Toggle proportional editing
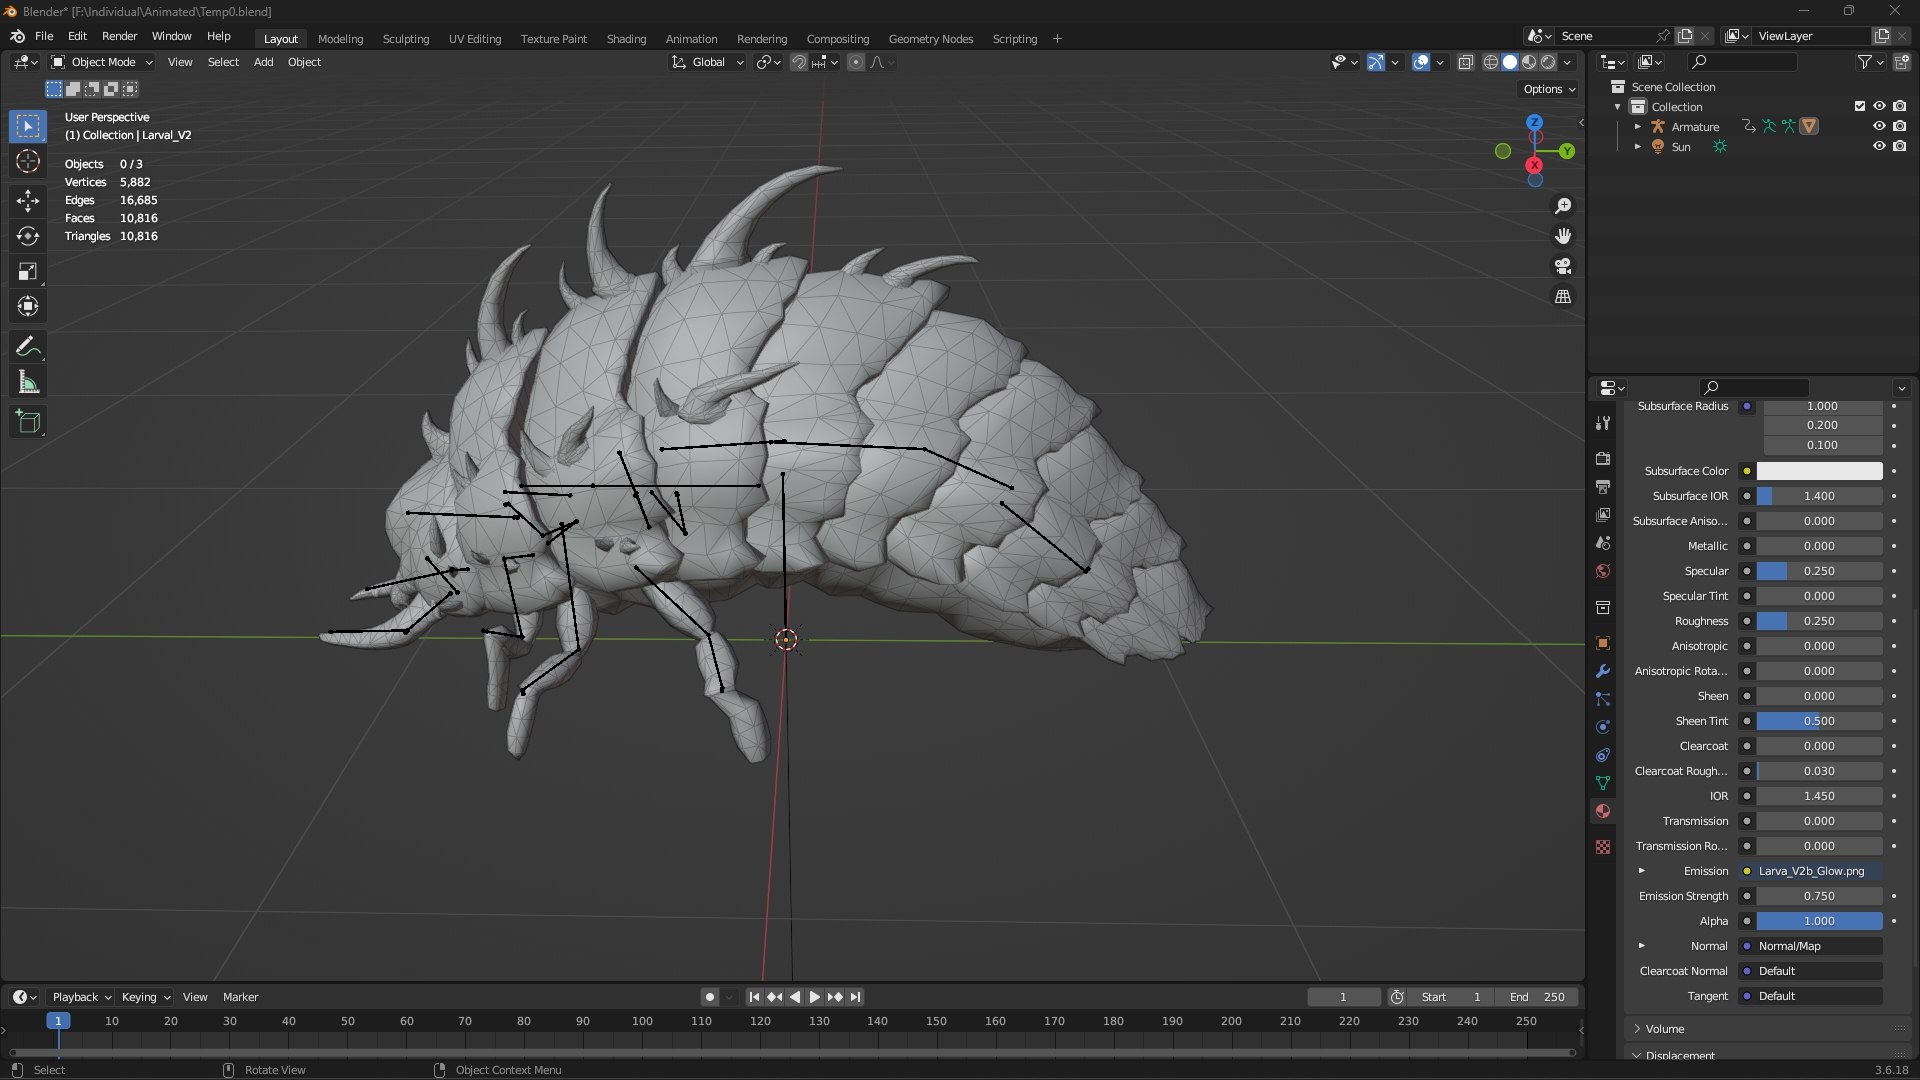This screenshot has width=1920, height=1080. (x=856, y=62)
